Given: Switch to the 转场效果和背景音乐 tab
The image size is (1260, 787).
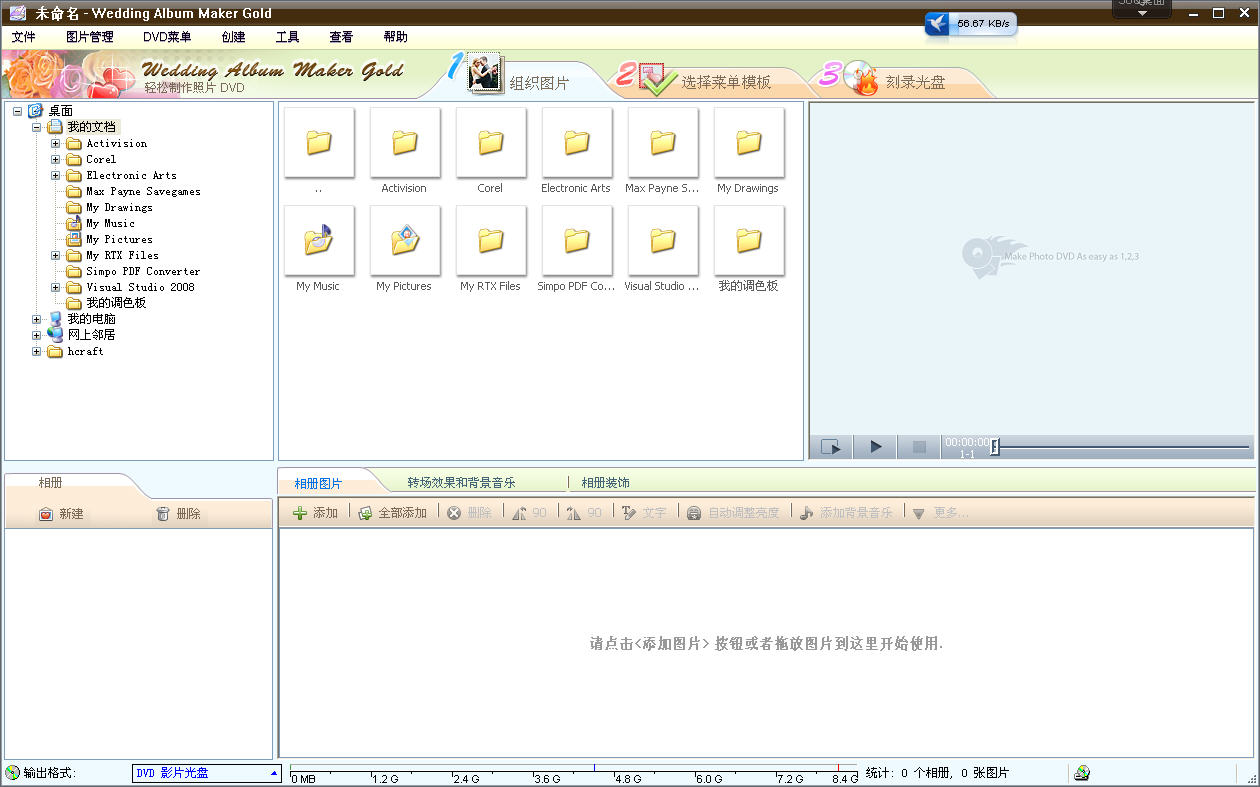Looking at the screenshot, I should coord(461,483).
